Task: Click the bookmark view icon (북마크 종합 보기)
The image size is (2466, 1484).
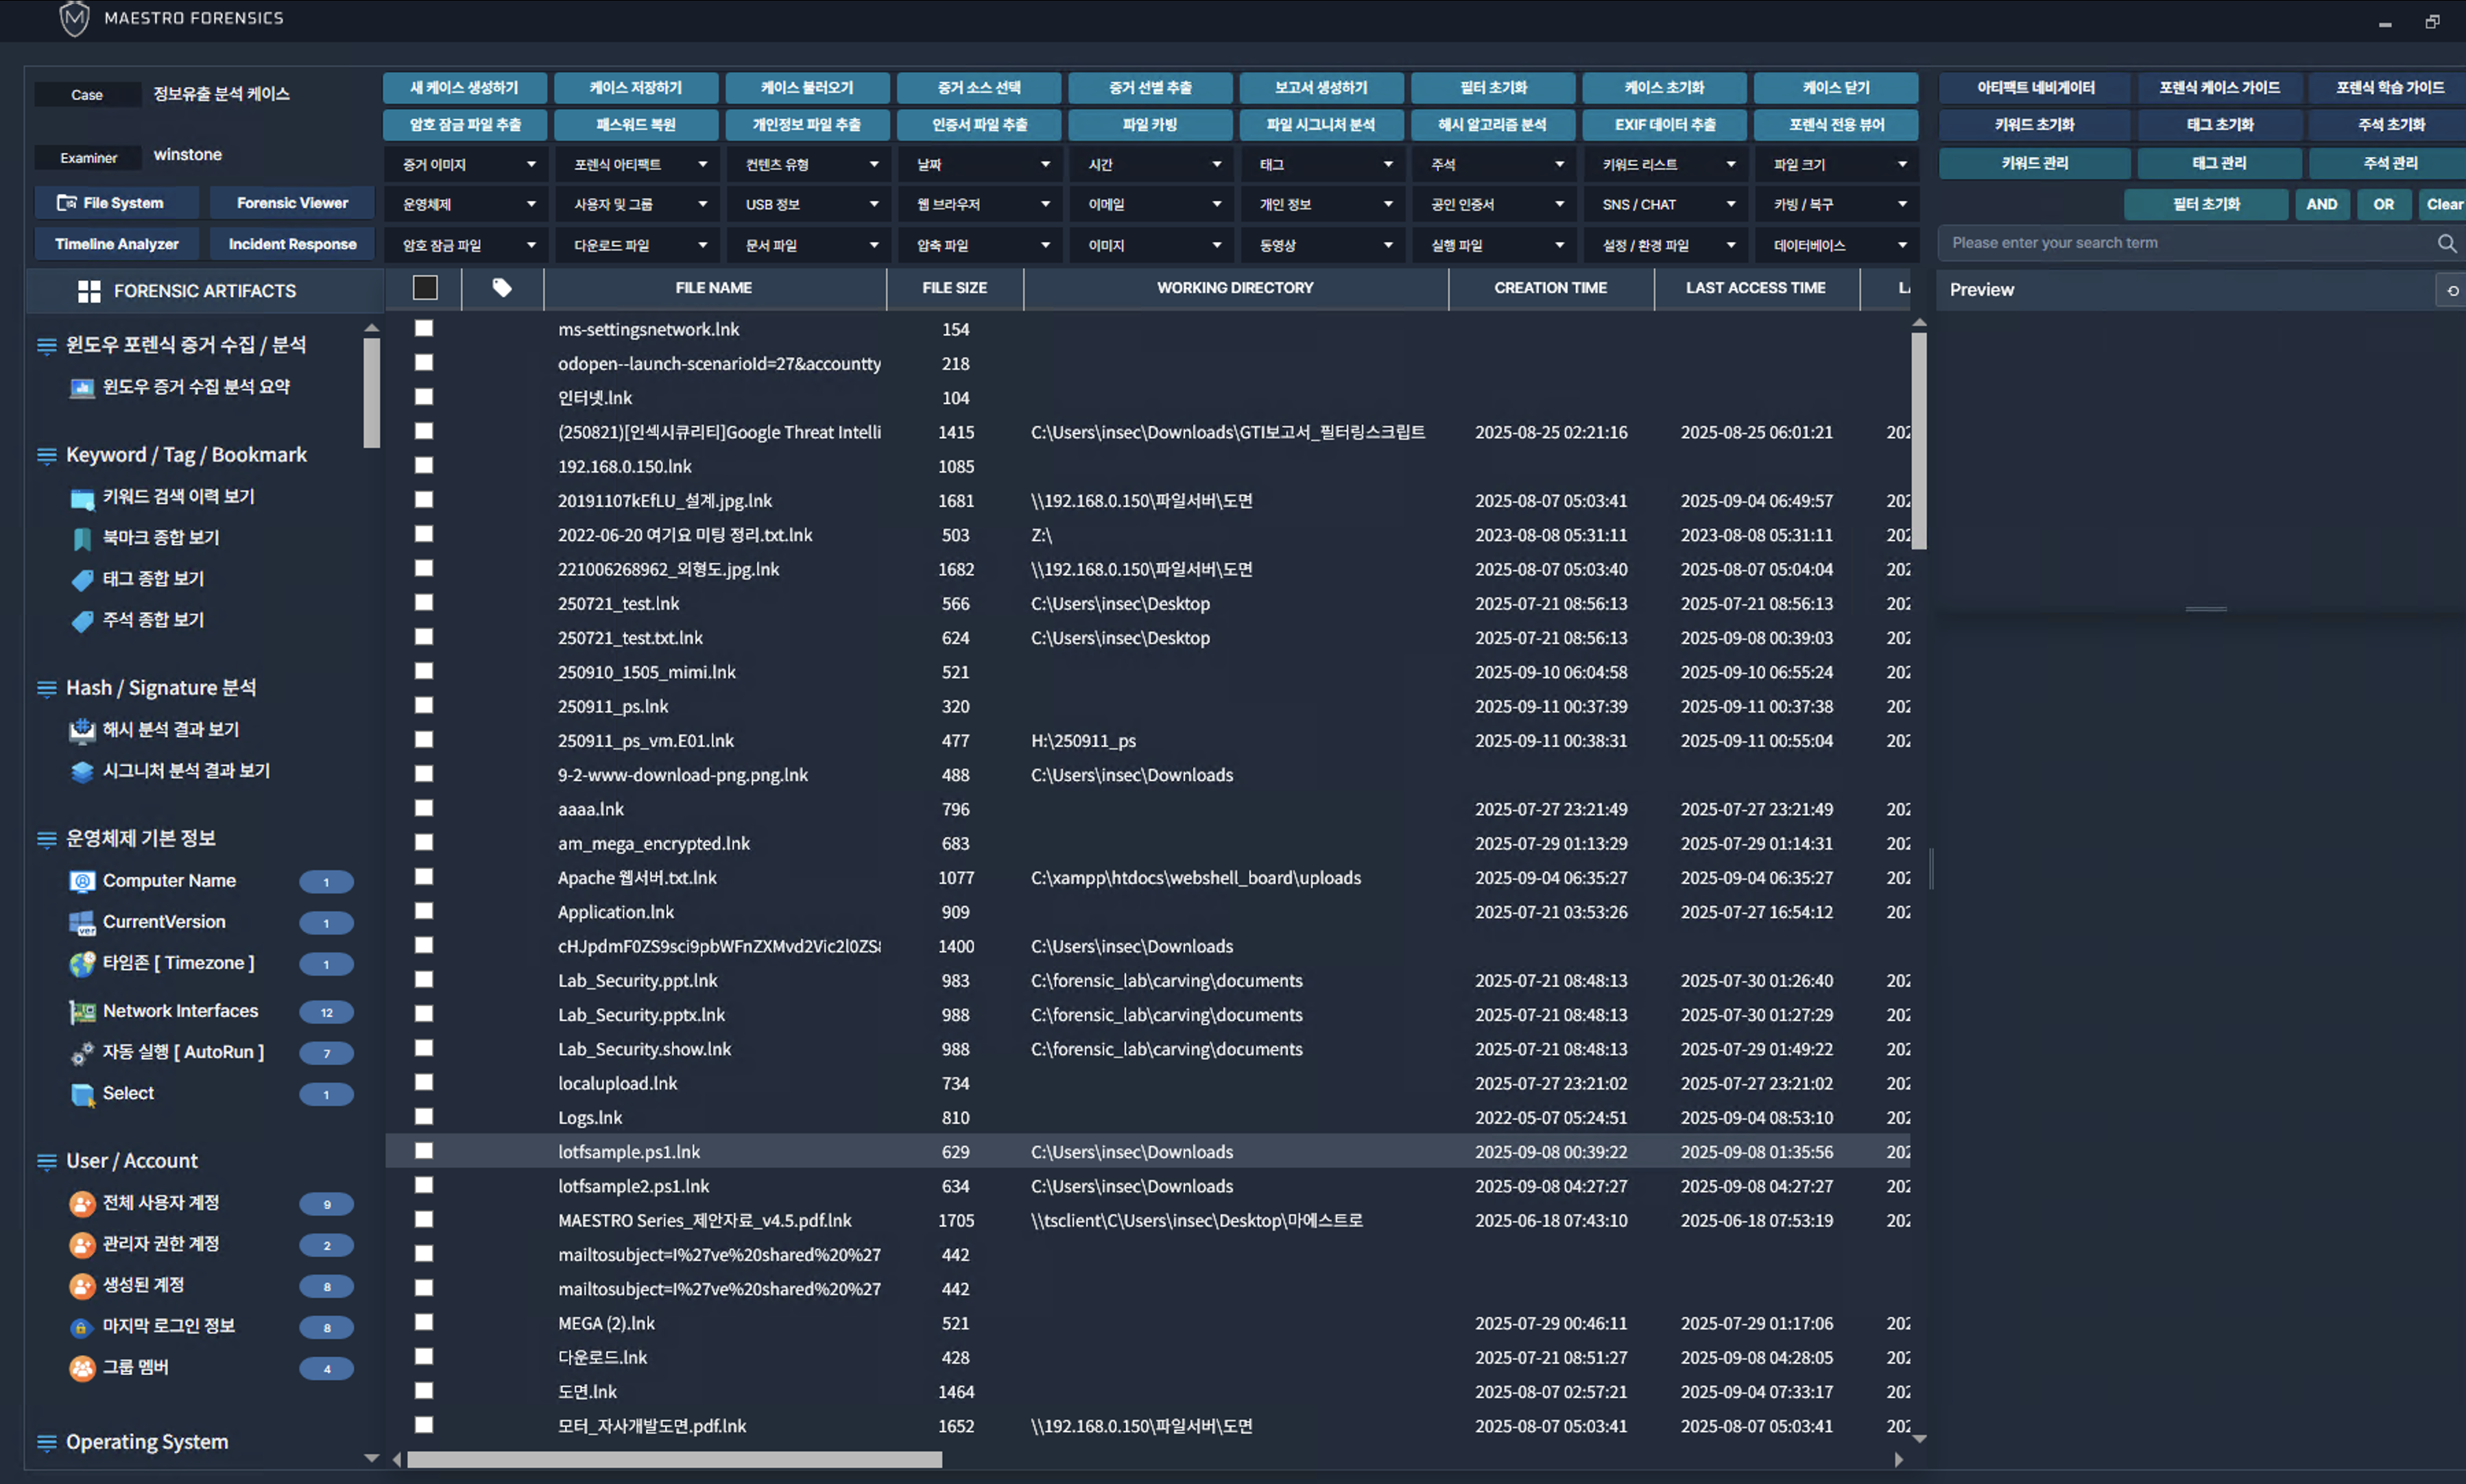Action: click(x=82, y=539)
